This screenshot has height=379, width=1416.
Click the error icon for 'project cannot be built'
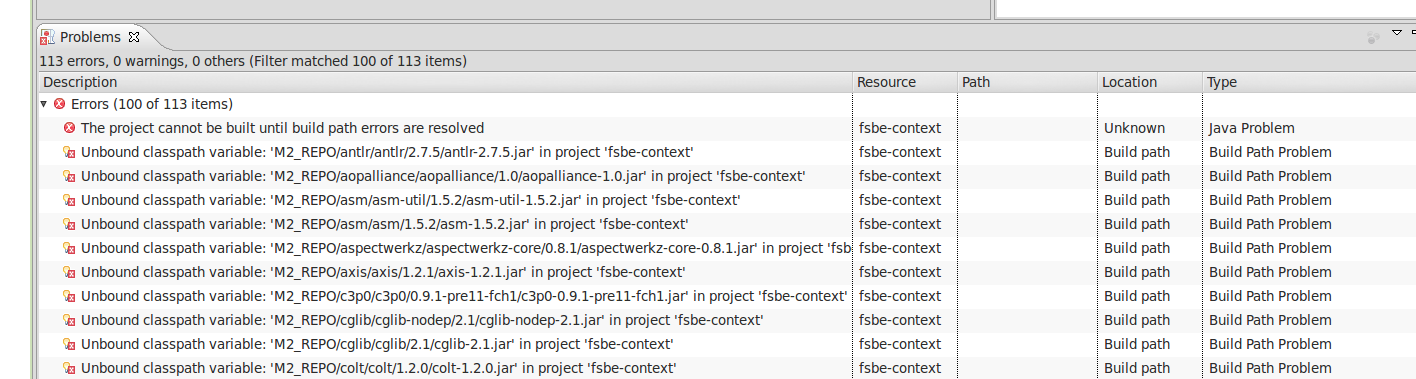(x=69, y=128)
